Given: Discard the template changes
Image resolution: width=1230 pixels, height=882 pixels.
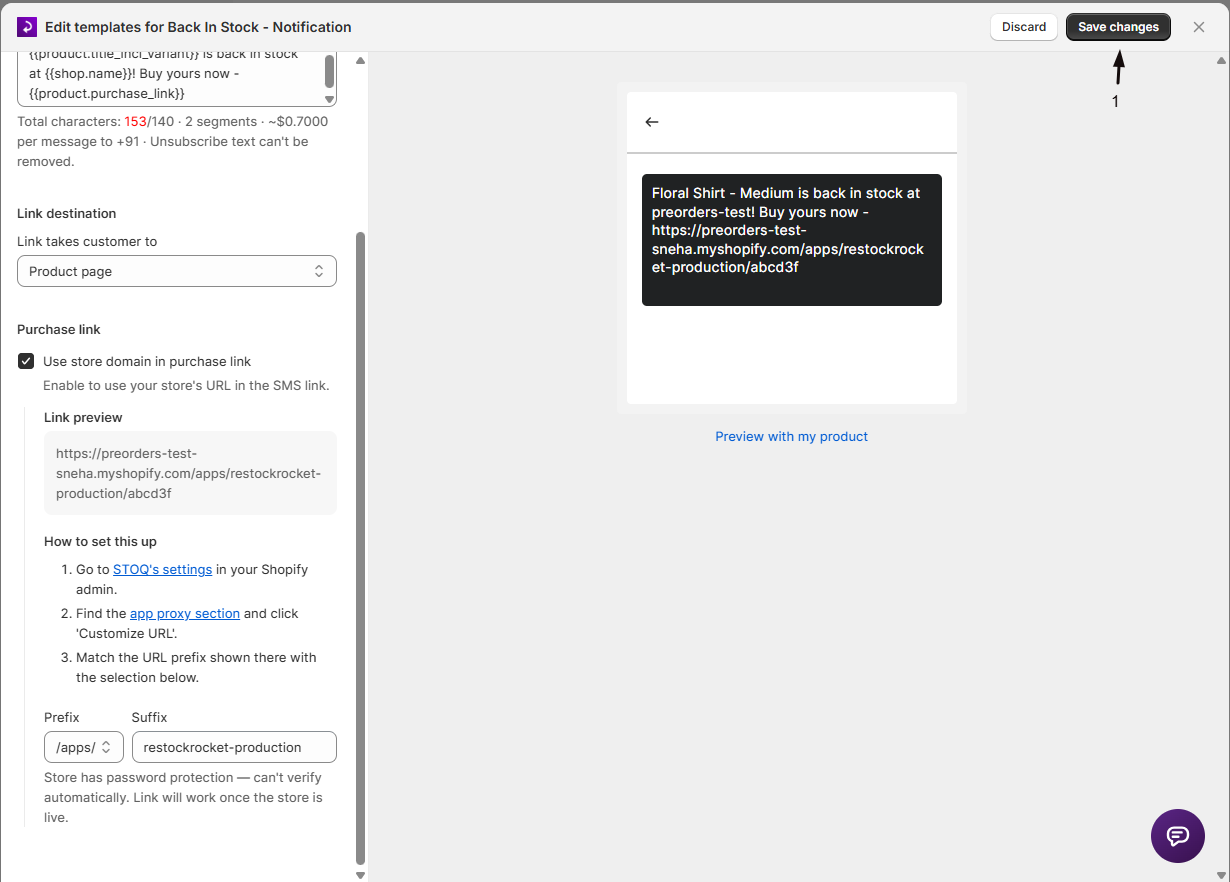Looking at the screenshot, I should coord(1024,27).
